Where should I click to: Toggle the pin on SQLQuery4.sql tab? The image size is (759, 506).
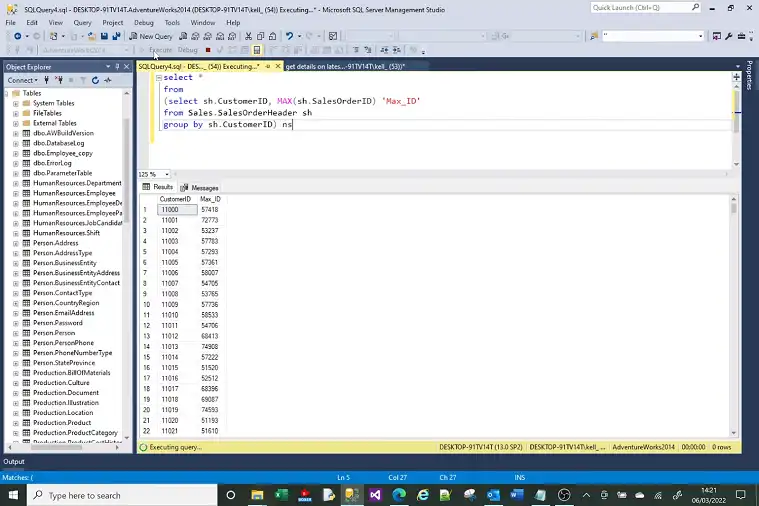pyautogui.click(x=268, y=66)
